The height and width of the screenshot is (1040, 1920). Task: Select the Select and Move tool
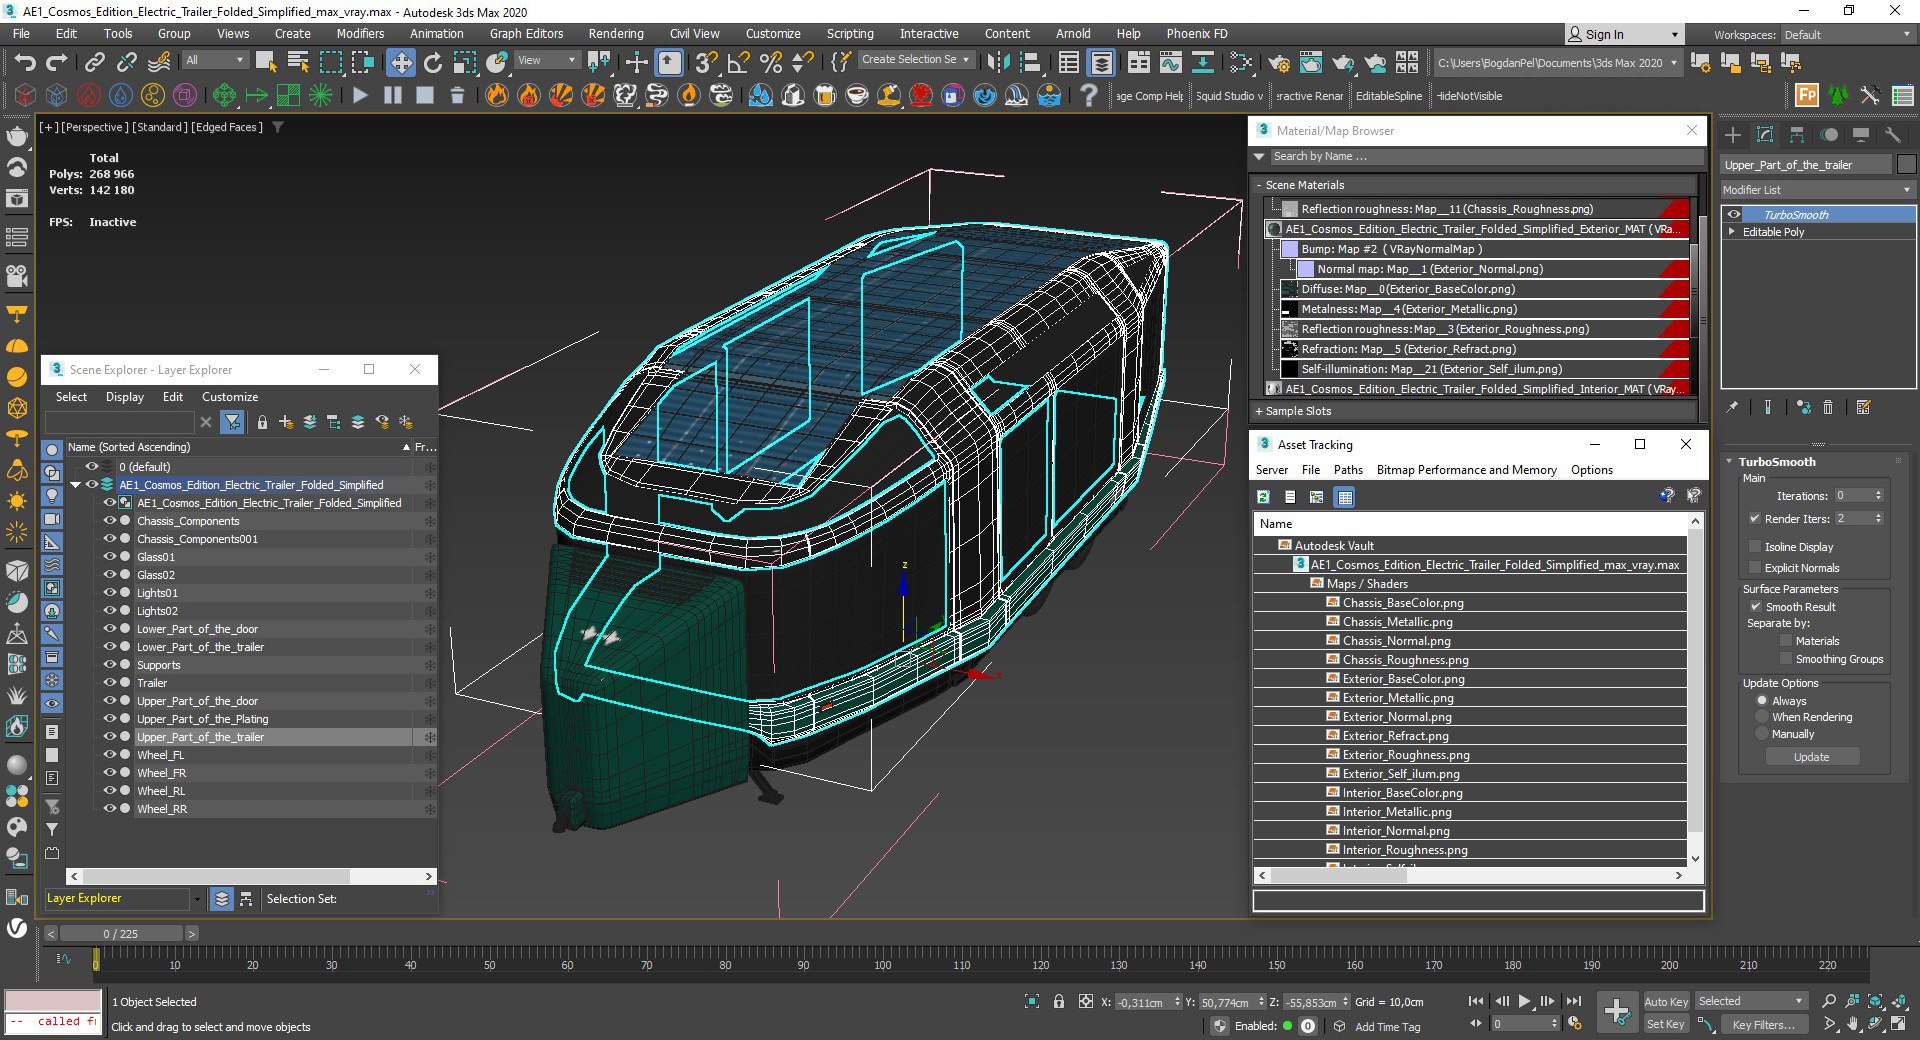tap(401, 63)
